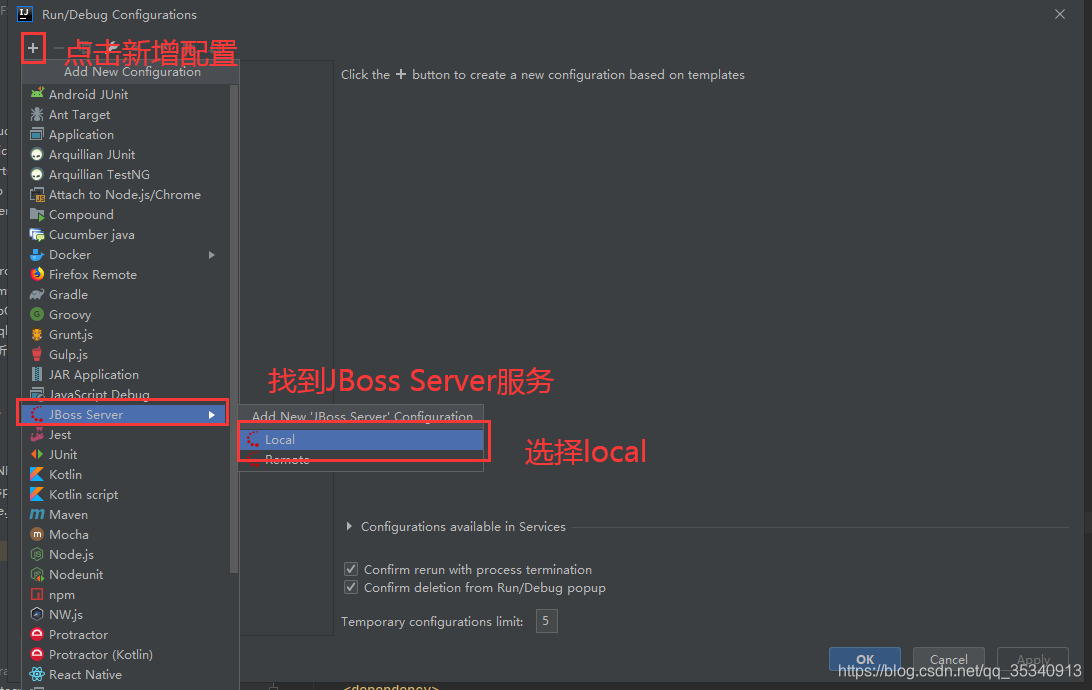Click the JAR Application icon
The width and height of the screenshot is (1092, 690).
[37, 375]
